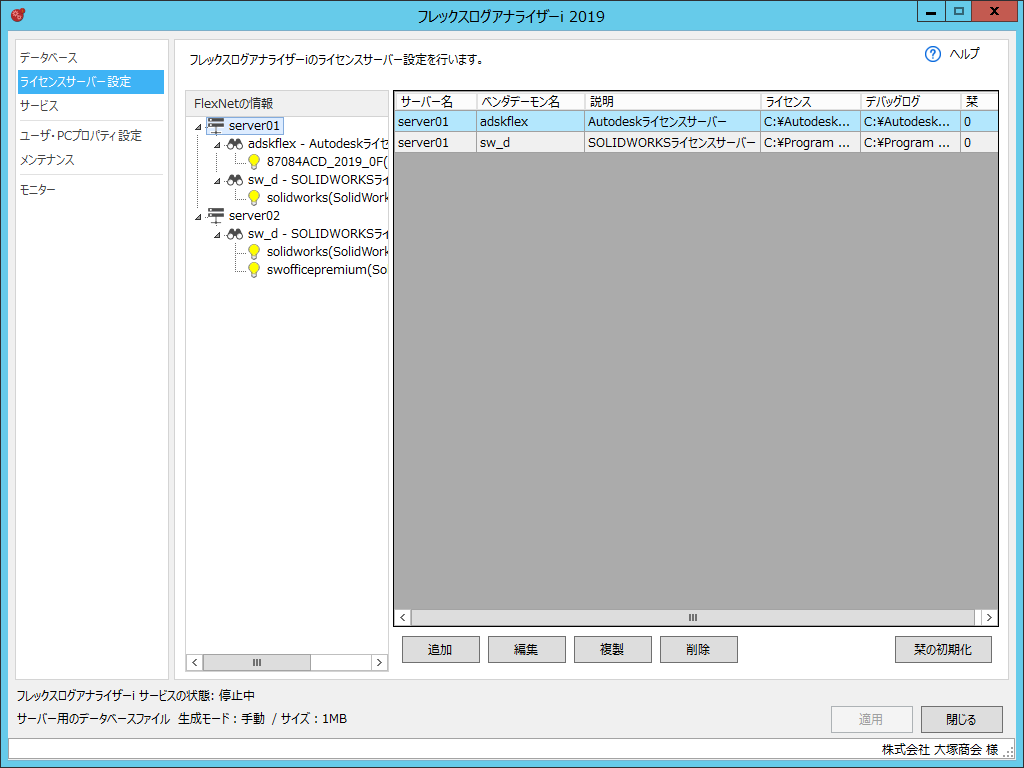Click the blue help question mark icon
Viewport: 1024px width, 768px height.
tap(933, 54)
